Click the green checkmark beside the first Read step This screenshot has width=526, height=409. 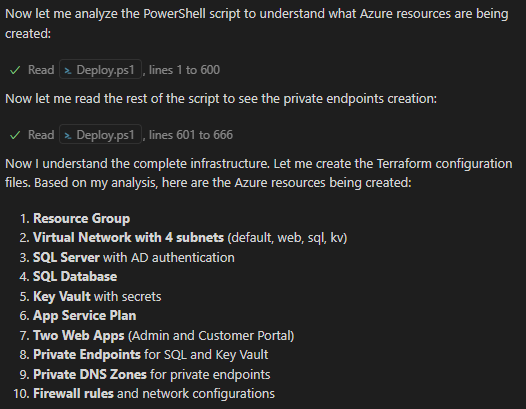tap(15, 70)
